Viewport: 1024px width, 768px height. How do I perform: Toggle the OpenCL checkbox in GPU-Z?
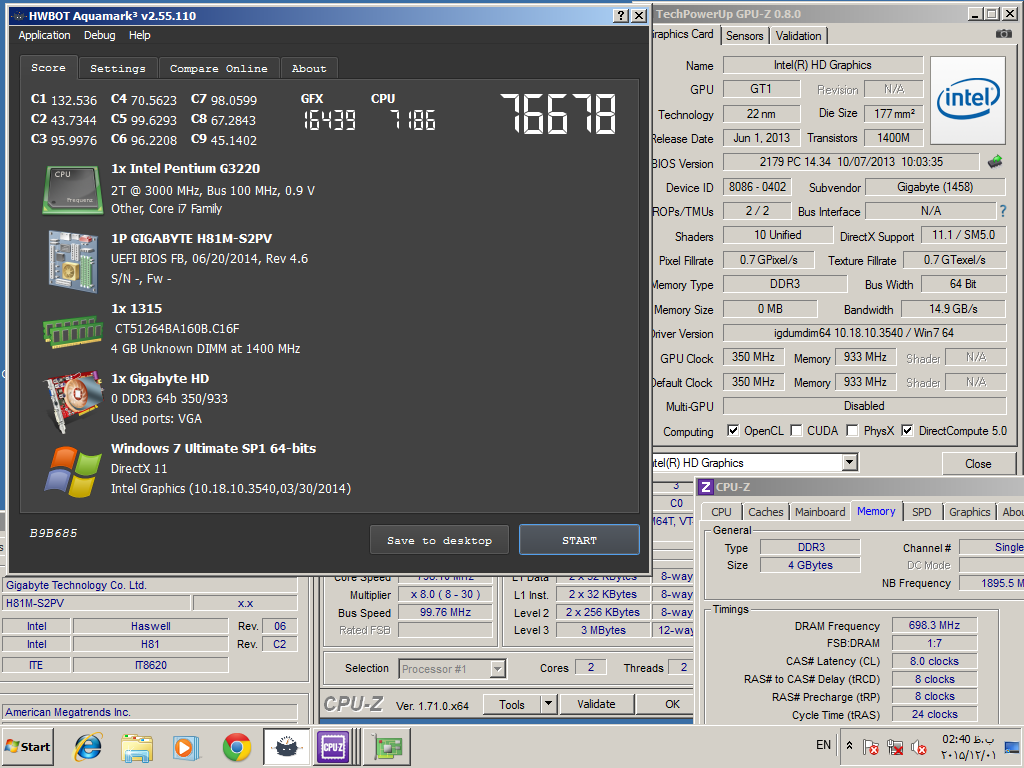click(x=733, y=430)
